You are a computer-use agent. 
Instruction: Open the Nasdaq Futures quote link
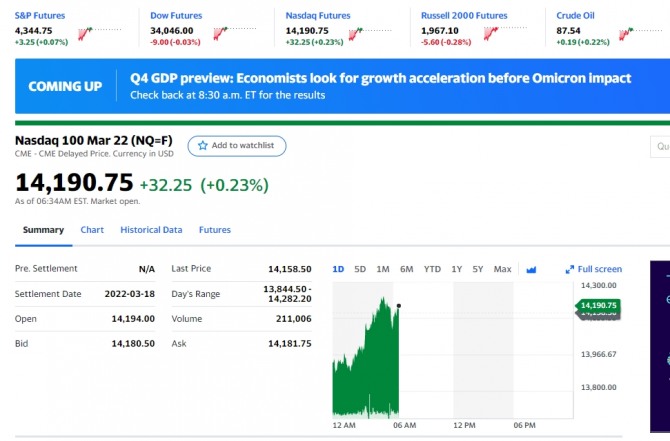[x=318, y=16]
